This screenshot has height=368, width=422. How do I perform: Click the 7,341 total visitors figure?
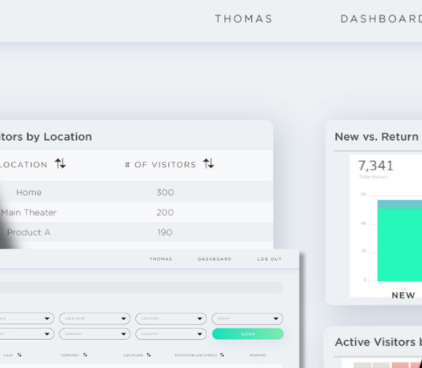pyautogui.click(x=376, y=166)
